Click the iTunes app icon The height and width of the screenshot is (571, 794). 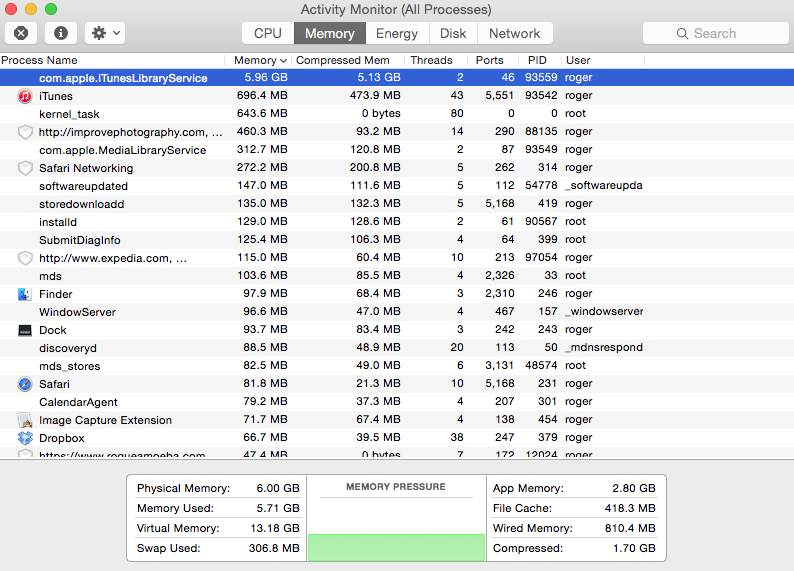pyautogui.click(x=25, y=96)
